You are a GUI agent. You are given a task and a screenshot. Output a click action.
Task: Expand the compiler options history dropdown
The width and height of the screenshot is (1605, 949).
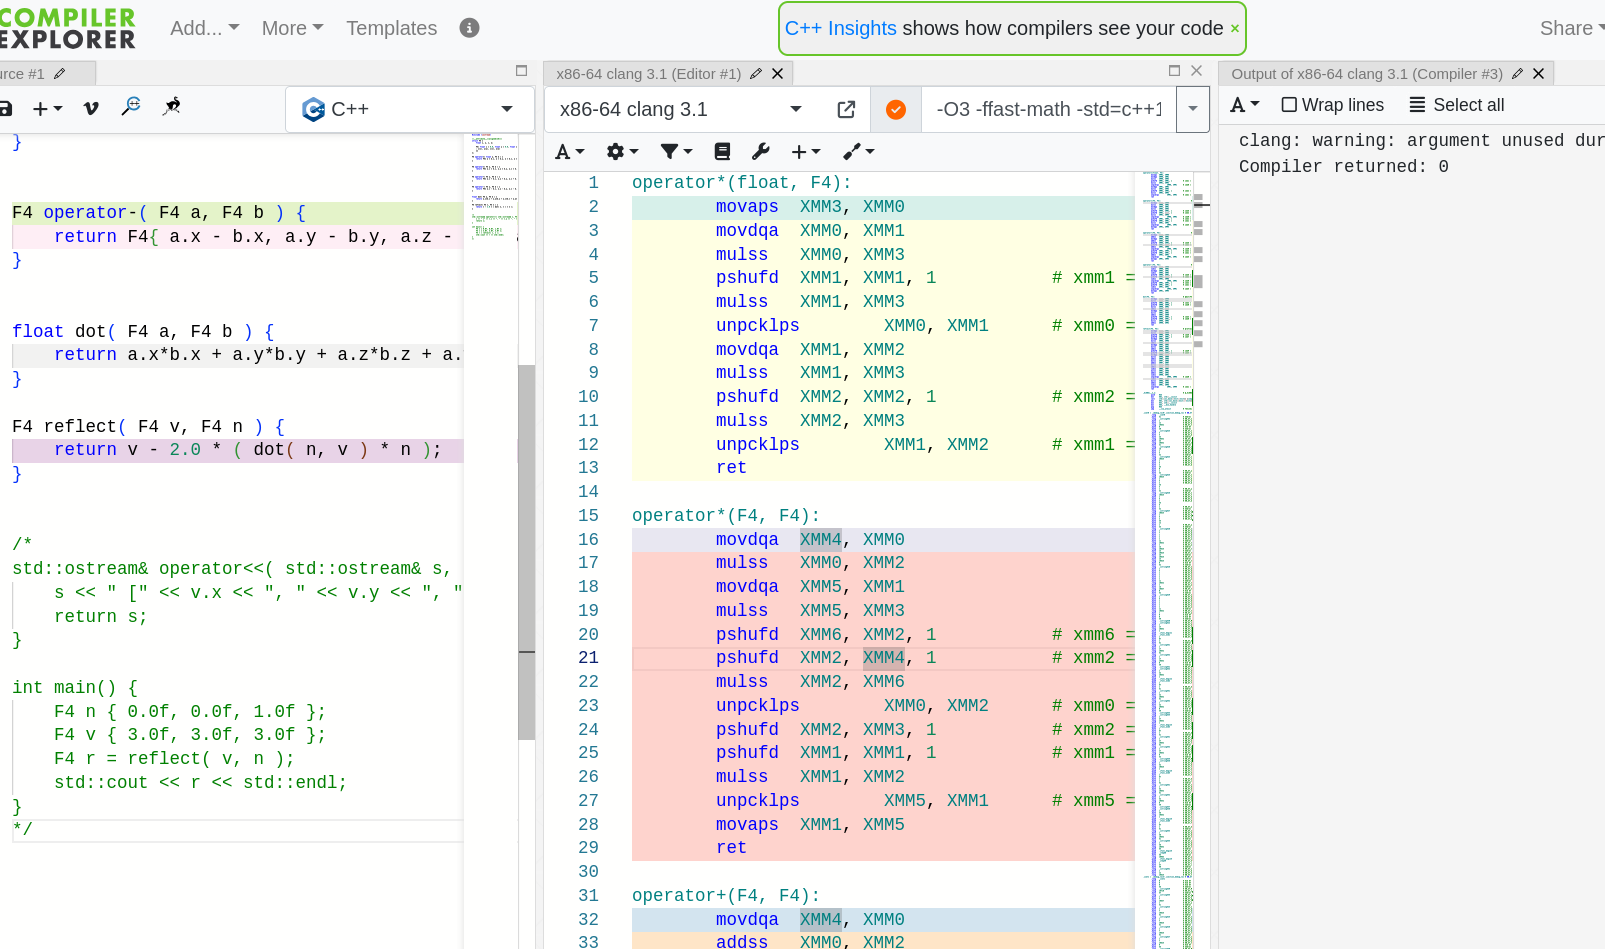(1193, 110)
